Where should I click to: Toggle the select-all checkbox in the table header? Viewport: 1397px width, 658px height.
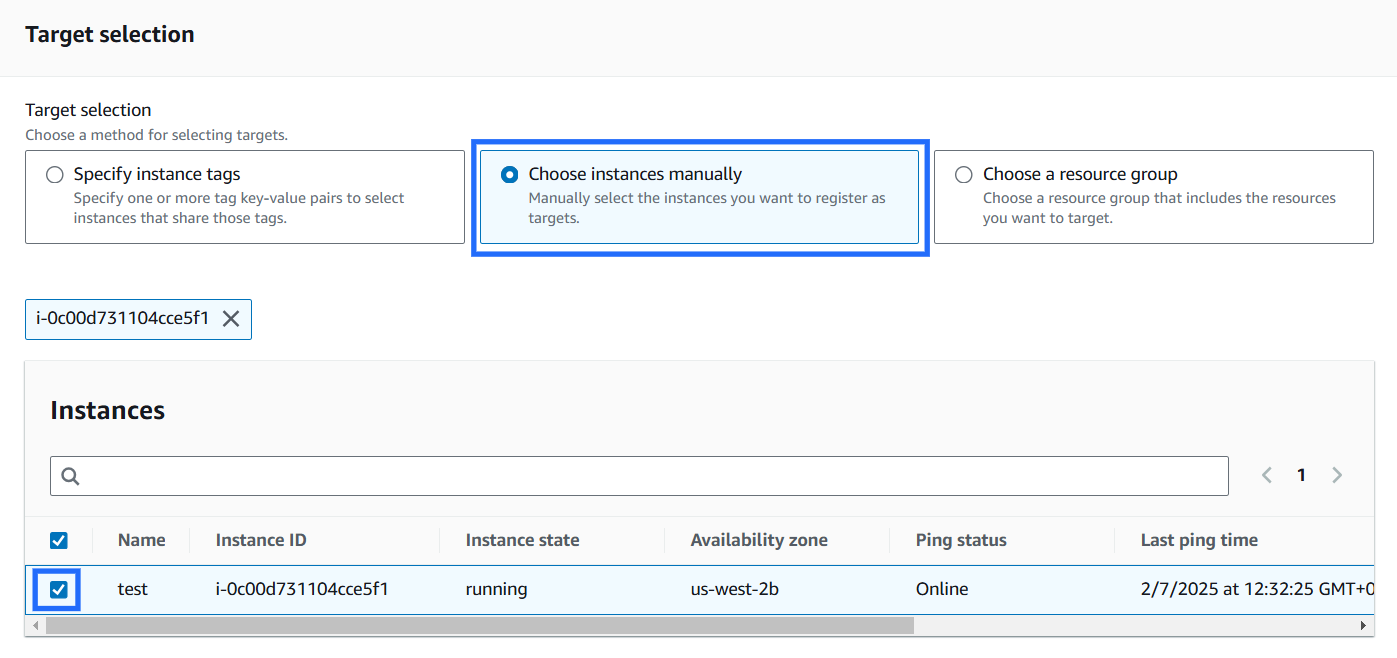[x=59, y=541]
